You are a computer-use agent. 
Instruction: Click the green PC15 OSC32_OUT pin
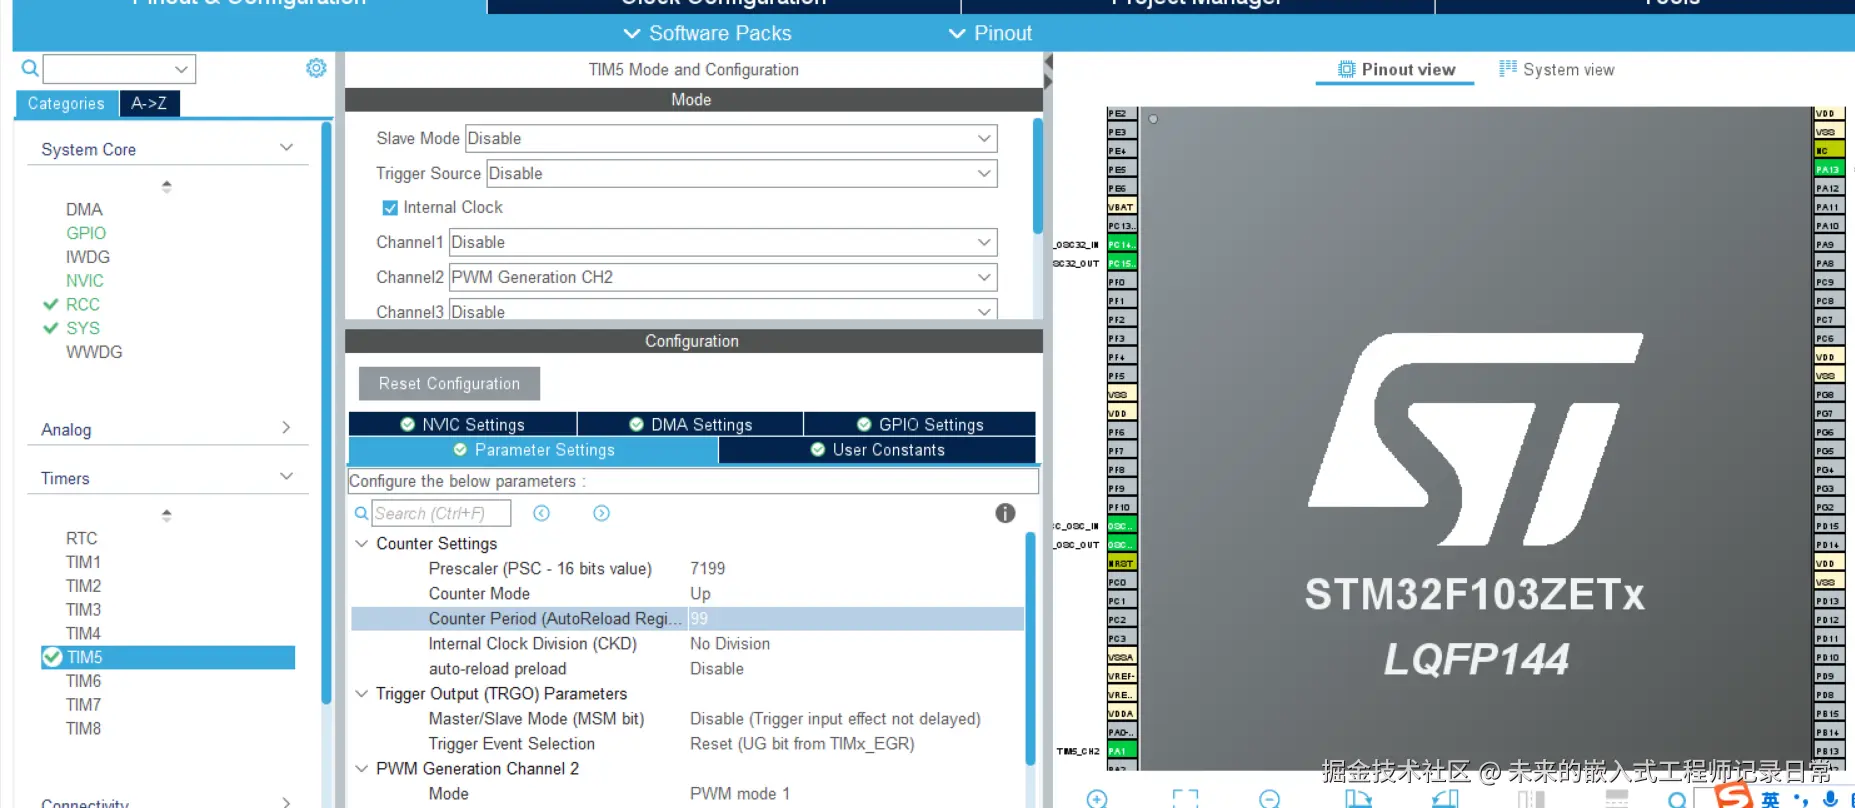coord(1121,263)
